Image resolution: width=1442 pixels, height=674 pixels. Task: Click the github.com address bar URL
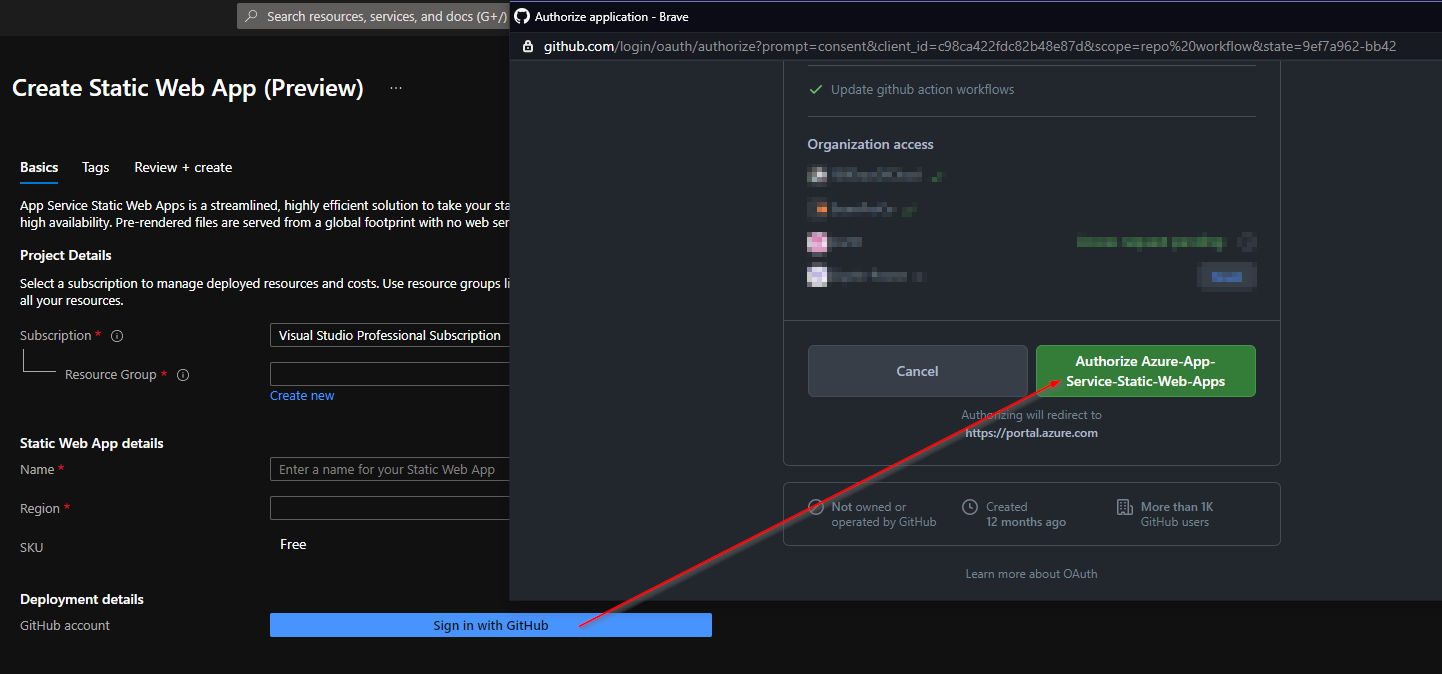click(x=970, y=46)
